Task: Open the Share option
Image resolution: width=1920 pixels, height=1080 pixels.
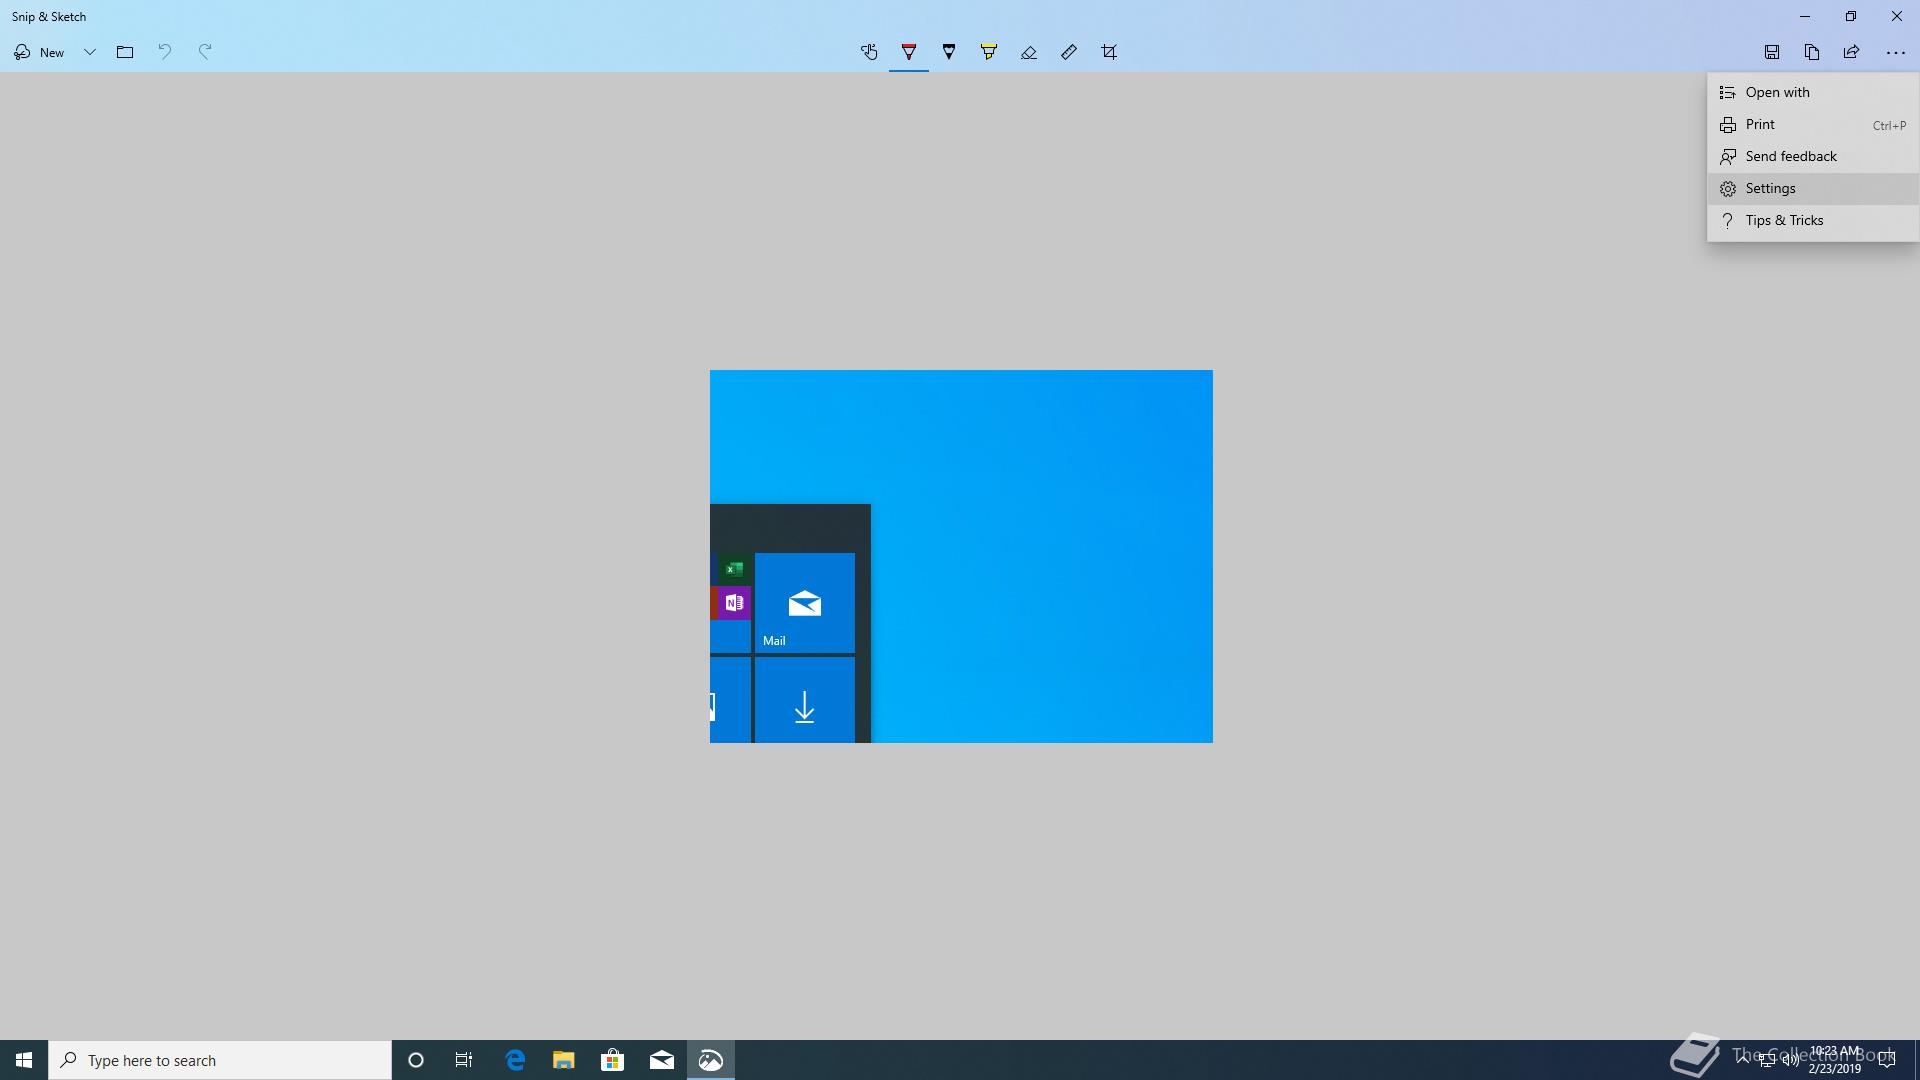Action: [1852, 52]
